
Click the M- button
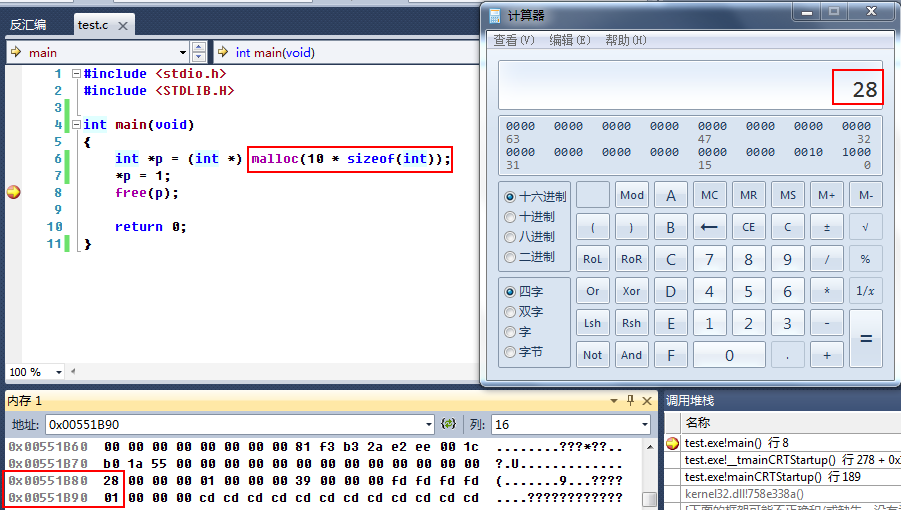(865, 195)
